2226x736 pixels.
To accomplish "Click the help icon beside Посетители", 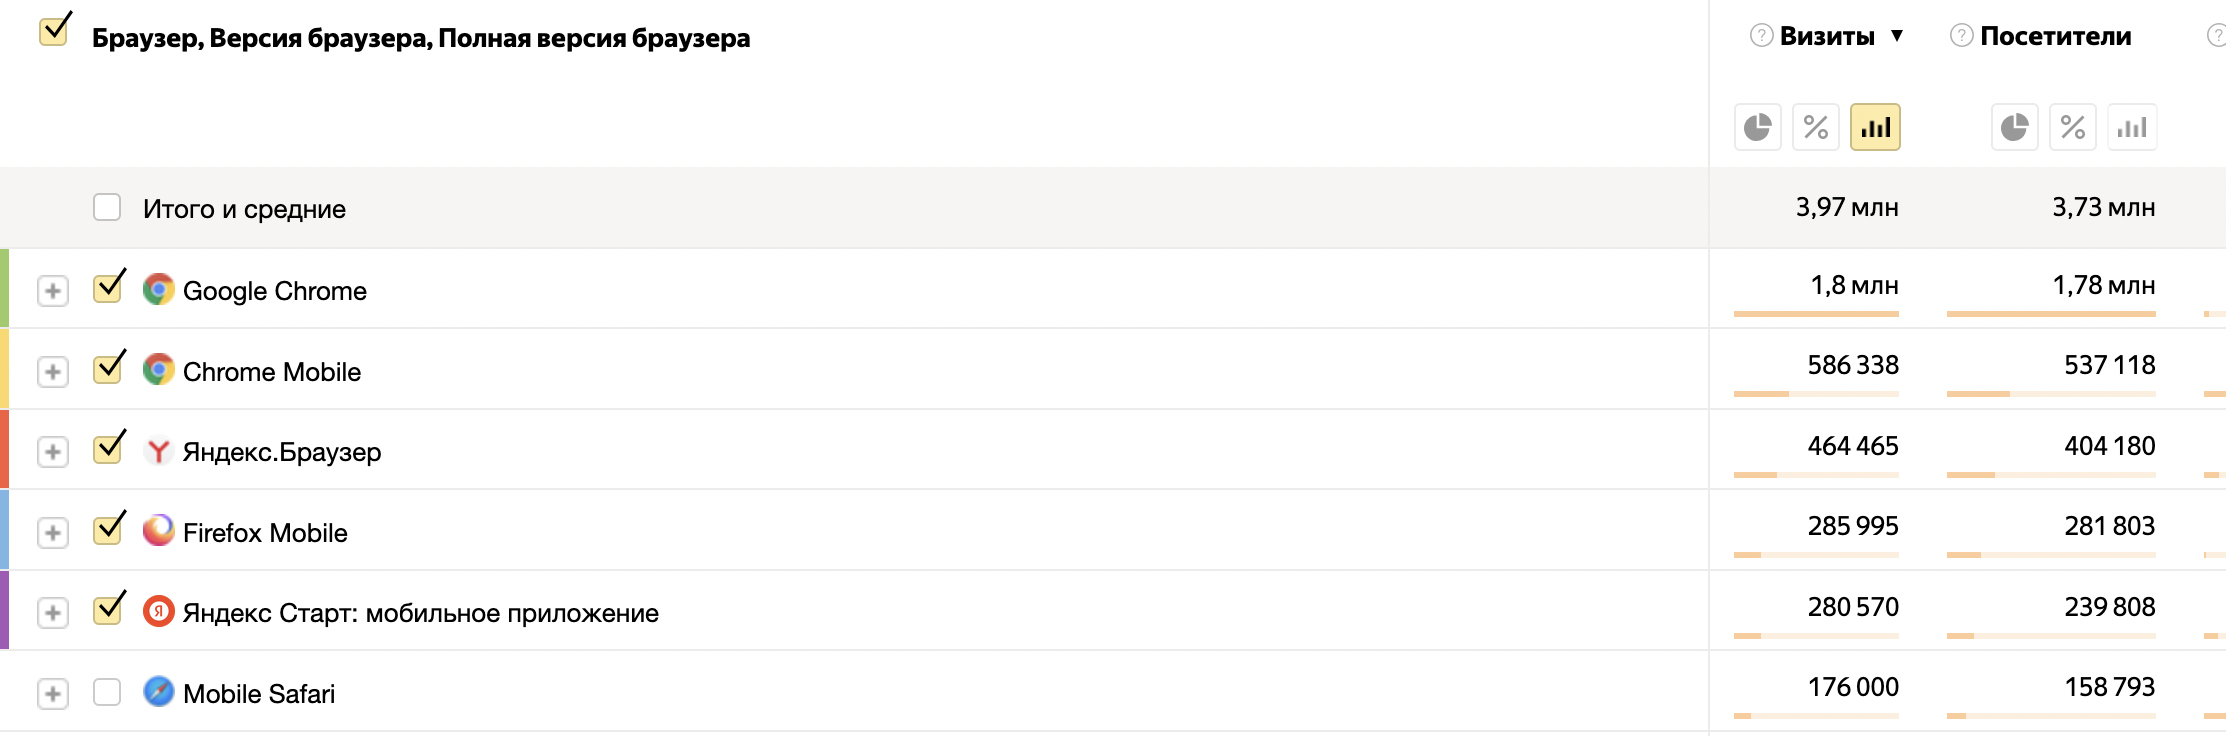I will 1962,36.
